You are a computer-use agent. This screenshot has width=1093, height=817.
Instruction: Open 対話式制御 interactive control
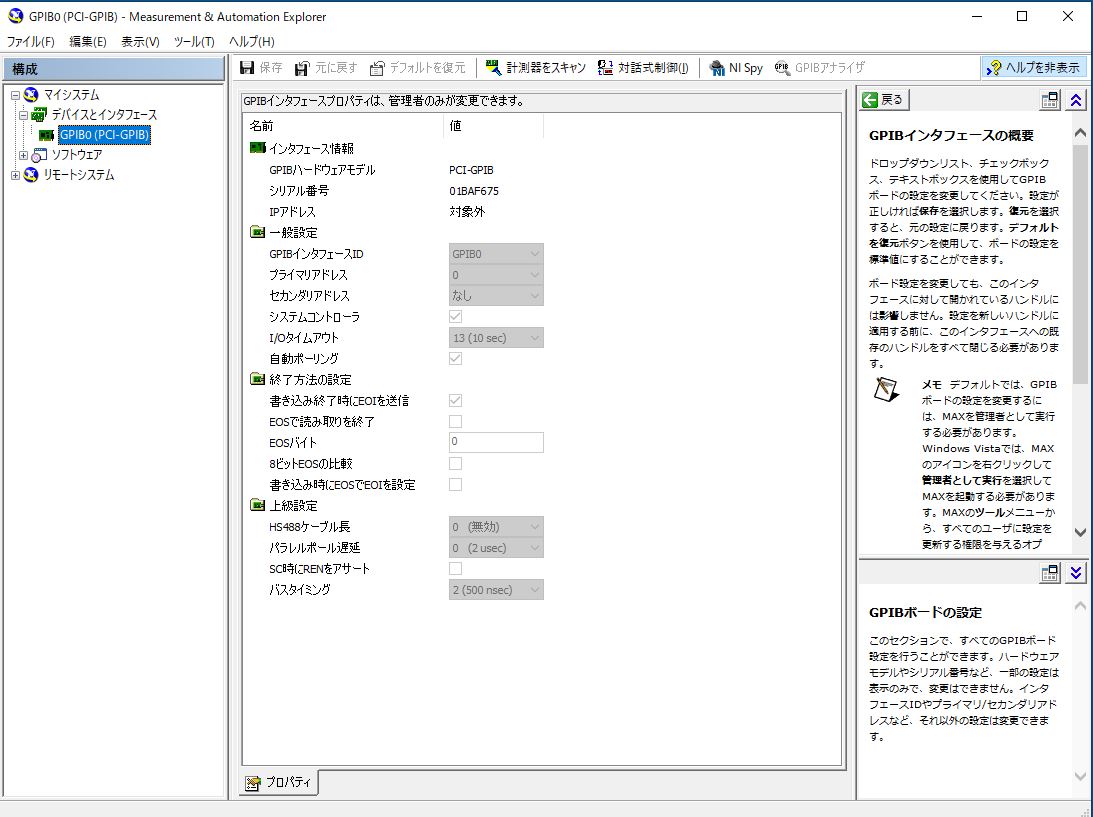point(643,68)
